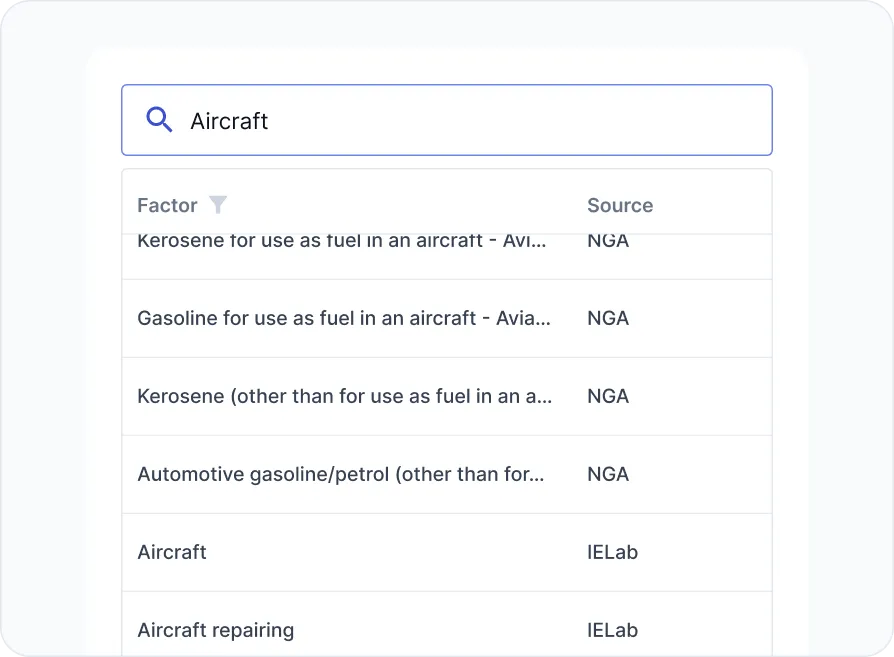Open the Kerosene aviation fuel factor entry
The image size is (894, 657).
click(x=340, y=240)
